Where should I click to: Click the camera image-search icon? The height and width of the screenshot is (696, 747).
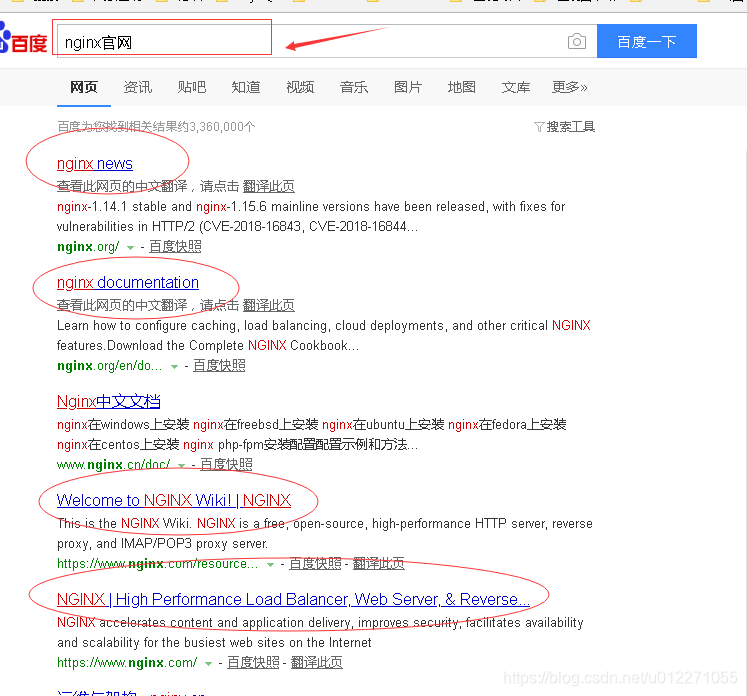[576, 41]
